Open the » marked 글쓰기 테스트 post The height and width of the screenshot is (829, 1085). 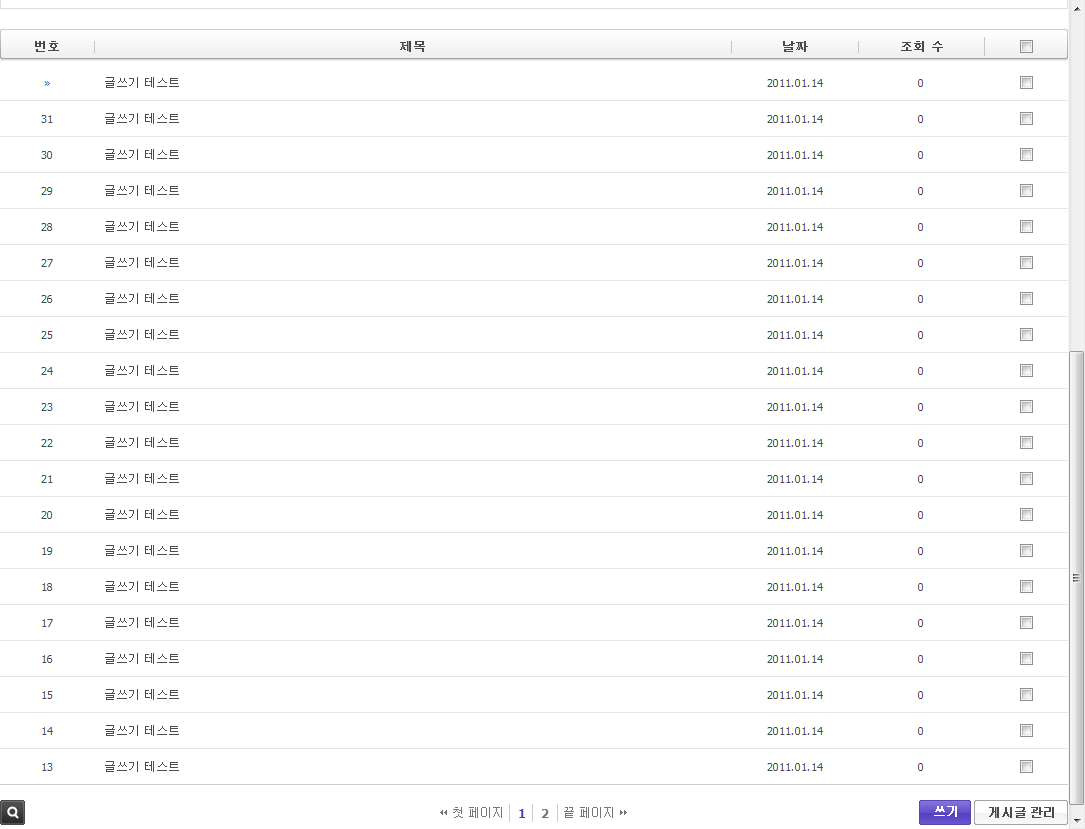[x=142, y=82]
